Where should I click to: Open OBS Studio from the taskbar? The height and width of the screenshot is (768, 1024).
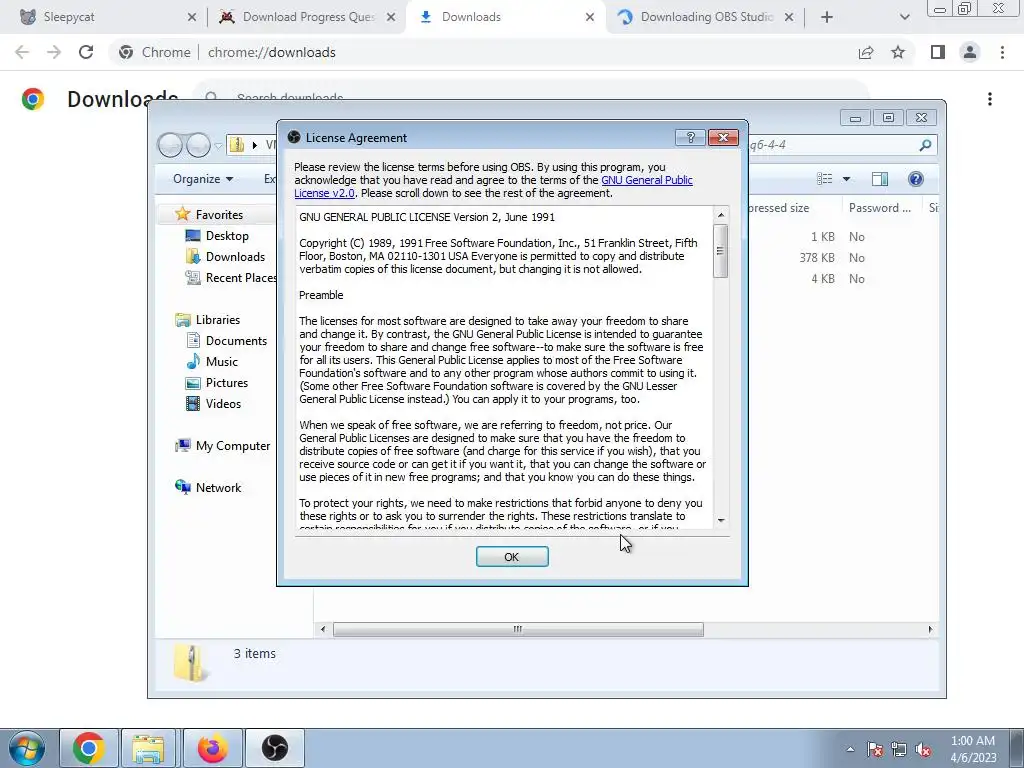(x=275, y=748)
